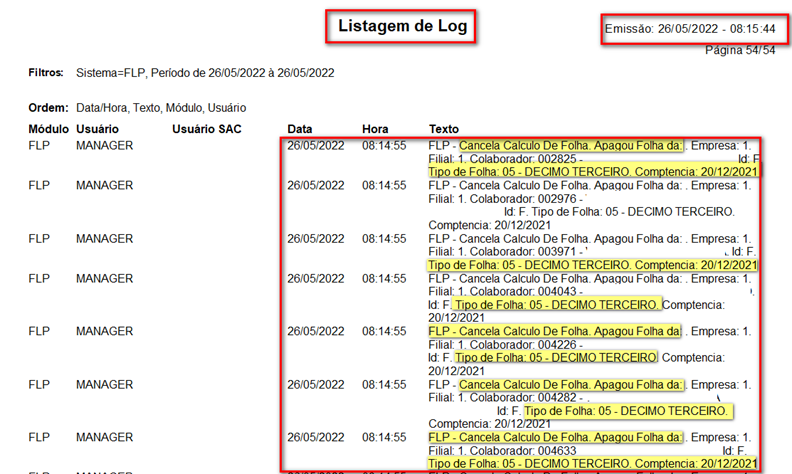Image resolution: width=792 pixels, height=474 pixels.
Task: Click the date cell in Colaborador 002976 row
Action: tap(316, 185)
